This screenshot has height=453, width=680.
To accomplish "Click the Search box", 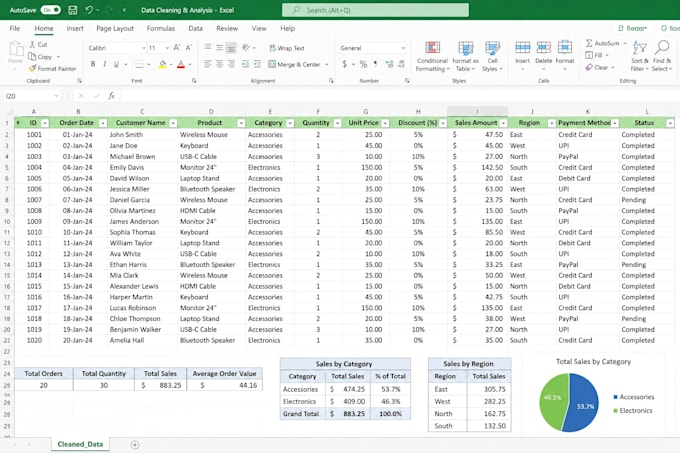I will coord(375,10).
